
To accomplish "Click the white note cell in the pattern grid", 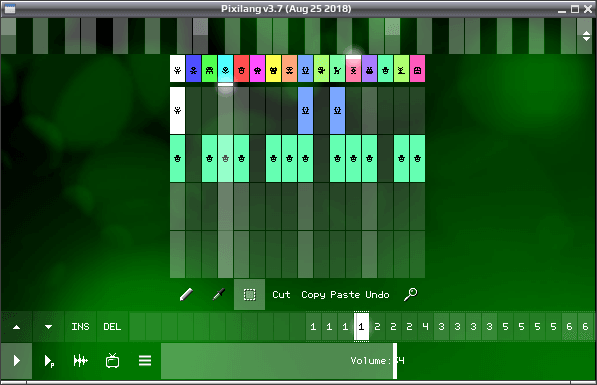I will (177, 110).
